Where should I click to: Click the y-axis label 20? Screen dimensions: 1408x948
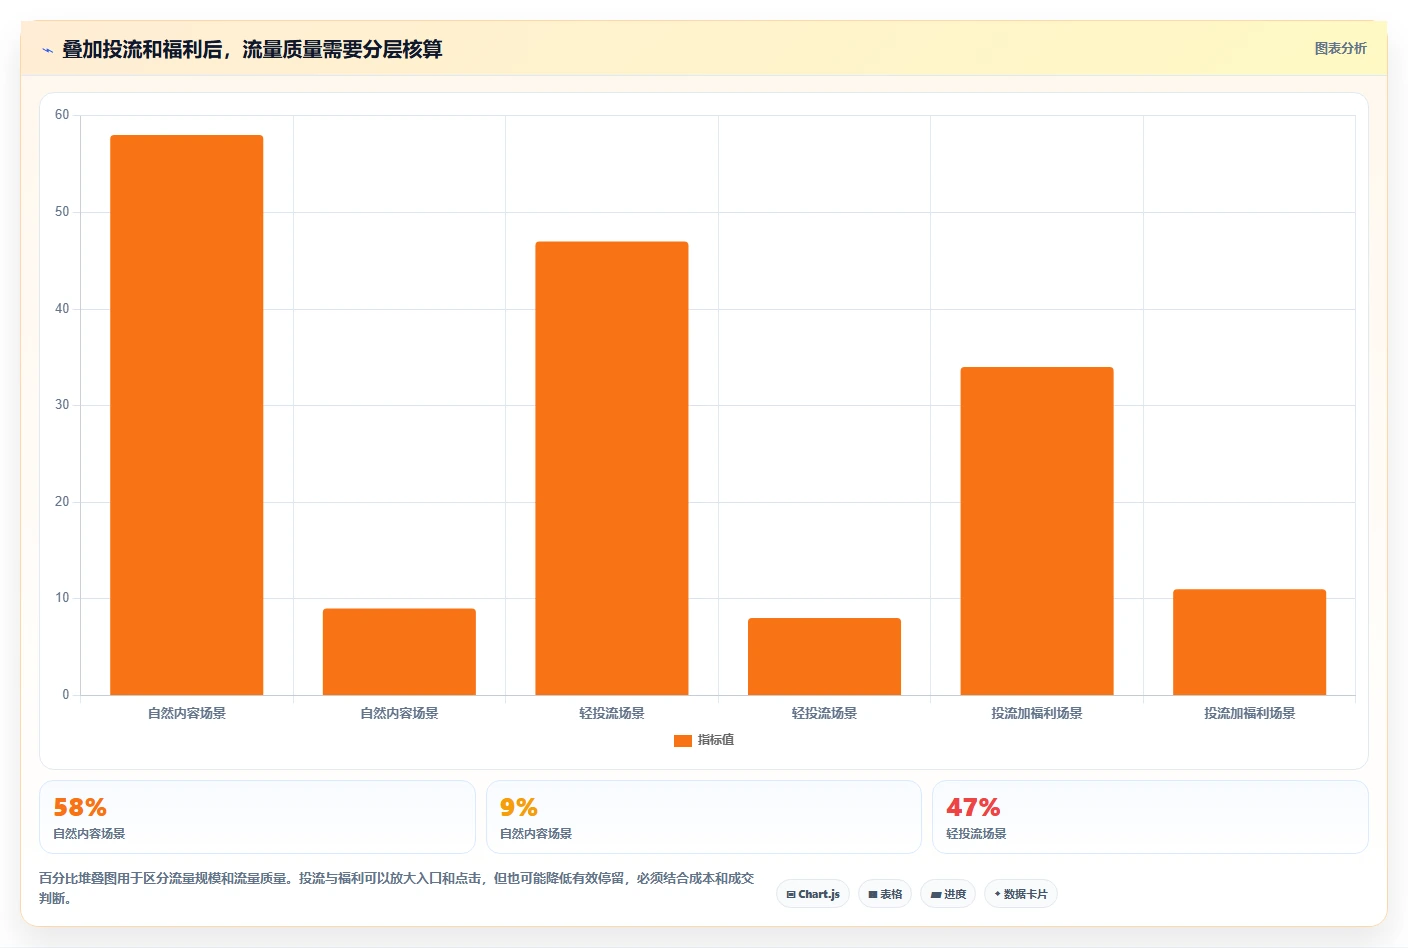(x=62, y=502)
